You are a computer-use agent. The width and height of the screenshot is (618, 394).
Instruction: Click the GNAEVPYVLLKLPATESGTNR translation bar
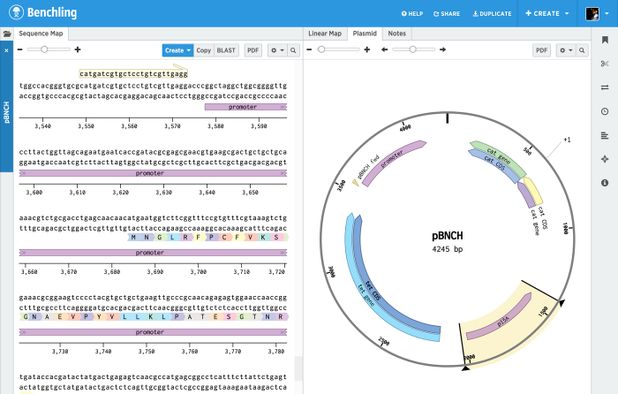[154, 317]
